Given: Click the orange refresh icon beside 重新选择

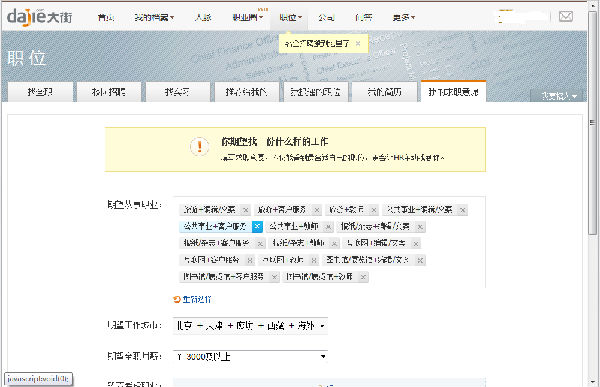Looking at the screenshot, I should [x=176, y=299].
